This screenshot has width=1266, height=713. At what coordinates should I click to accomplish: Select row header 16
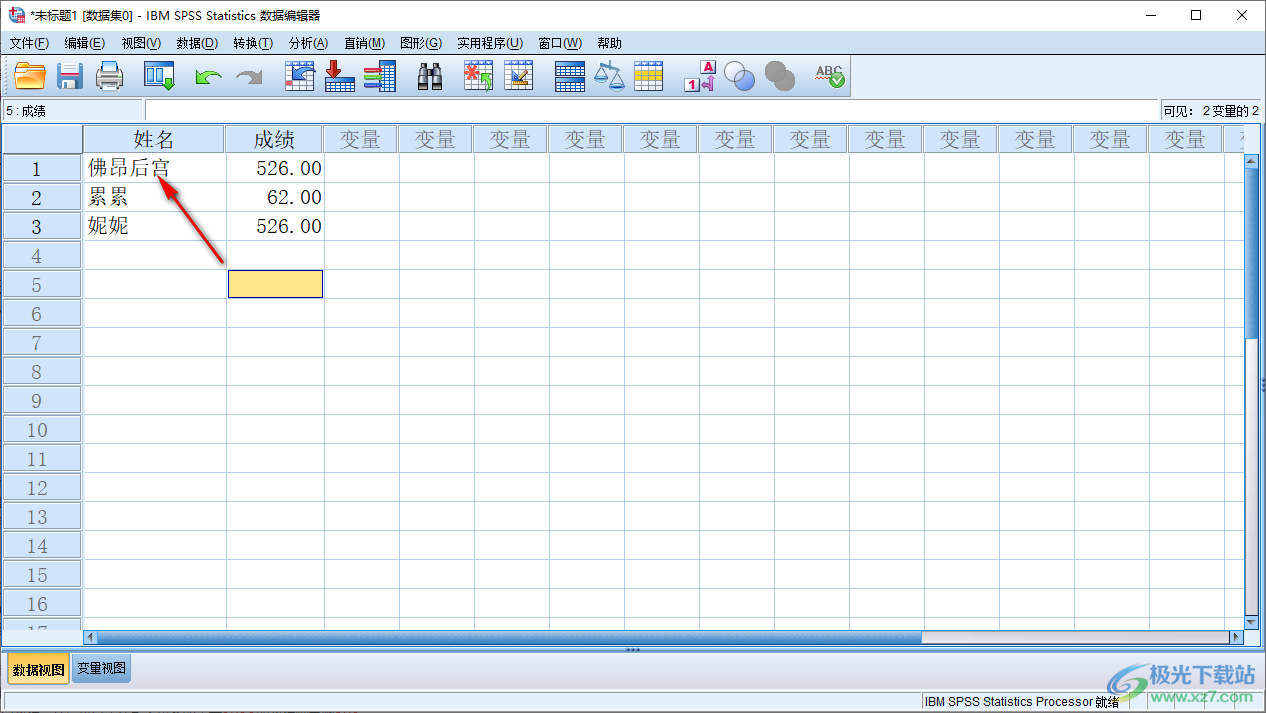click(x=42, y=604)
